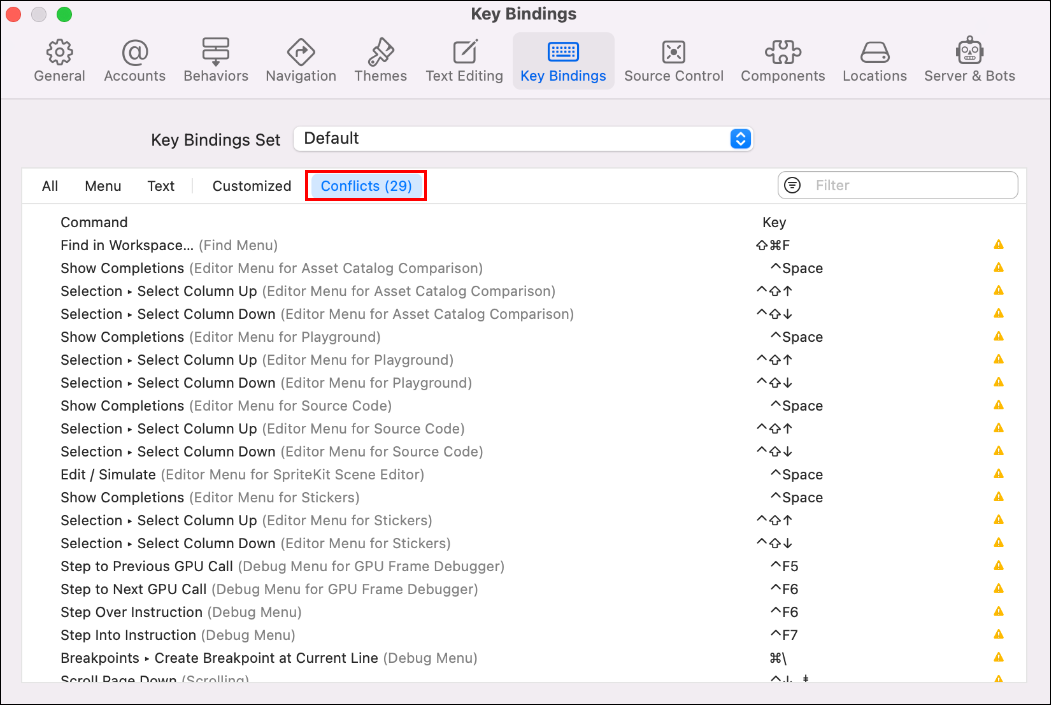Switch to the All tab
1051x705 pixels.
(50, 186)
